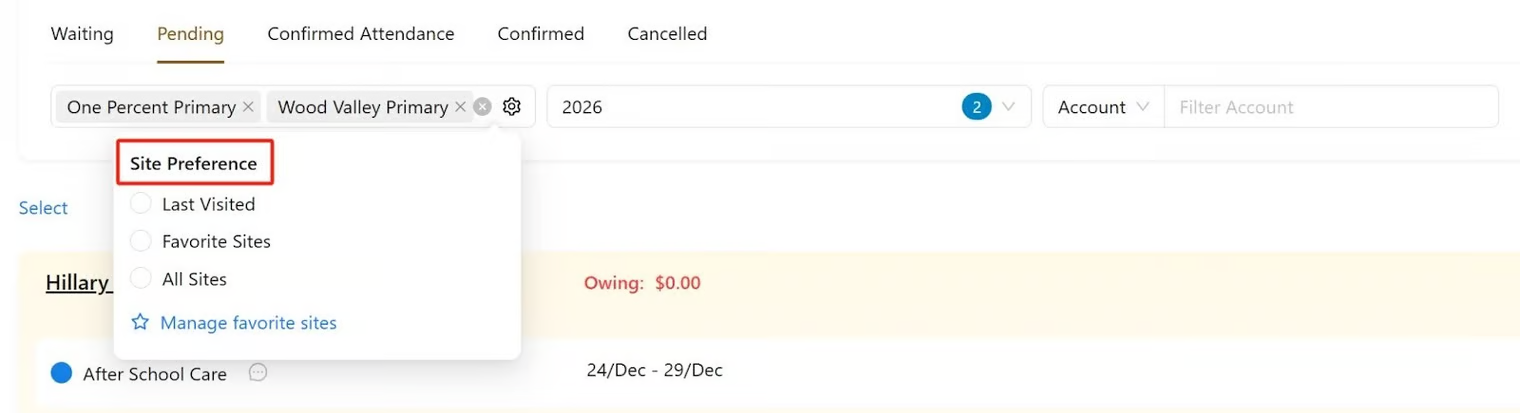
Task: Select All Sites radio option
Action: (x=142, y=279)
